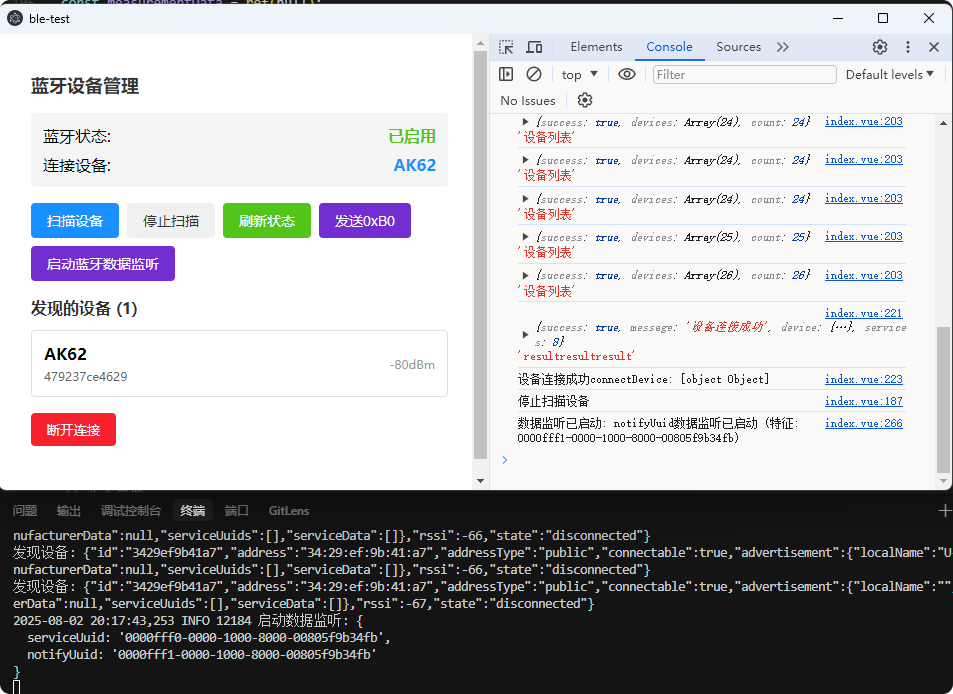
Task: Click the No Issues label
Action: tap(528, 100)
